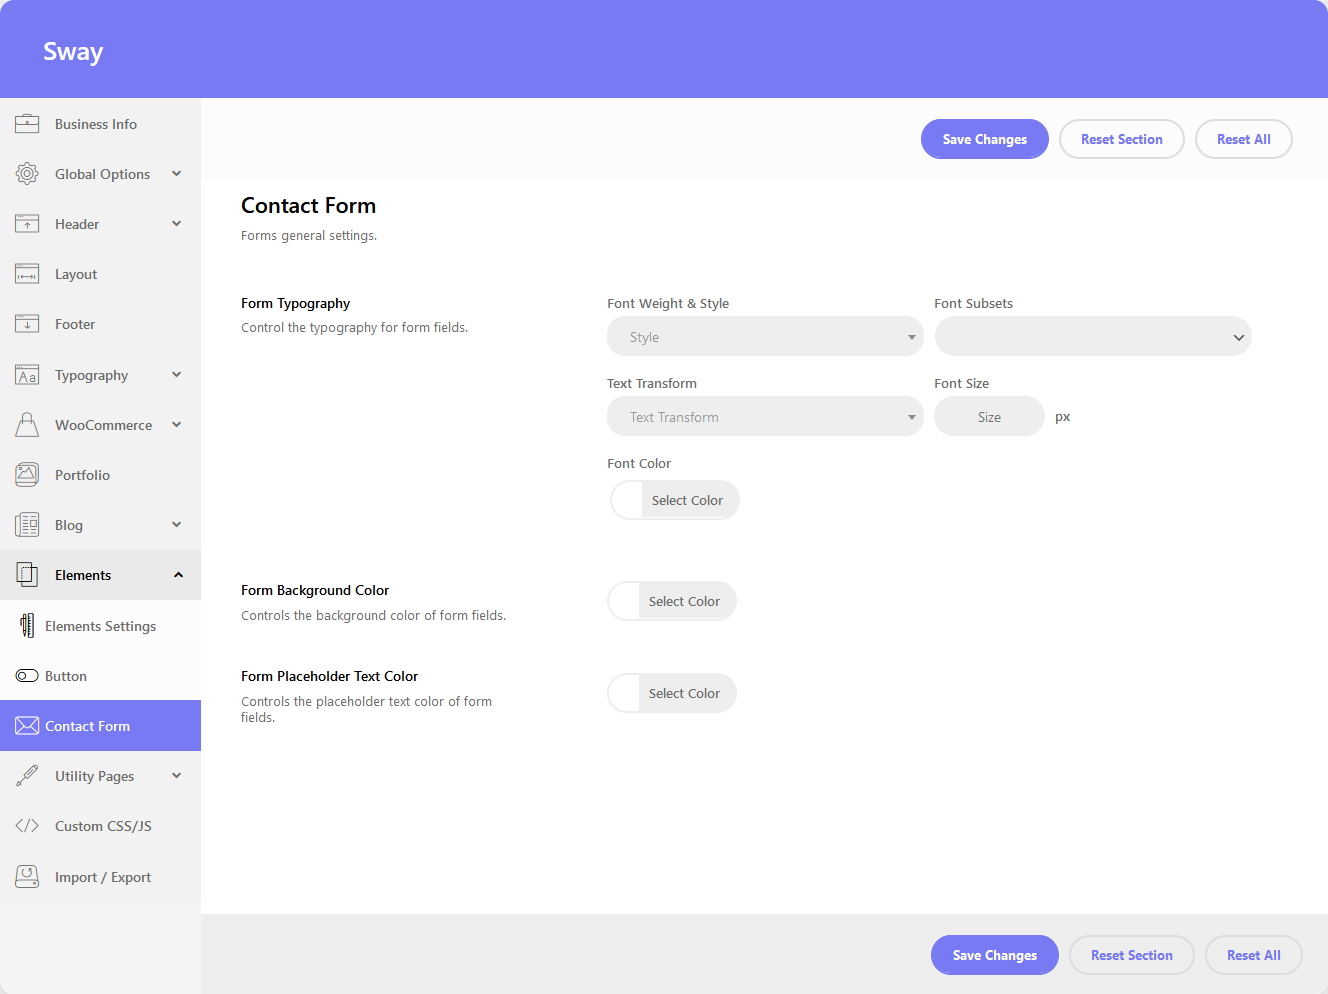1328x994 pixels.
Task: Collapse the Elements menu section
Action: pos(178,575)
